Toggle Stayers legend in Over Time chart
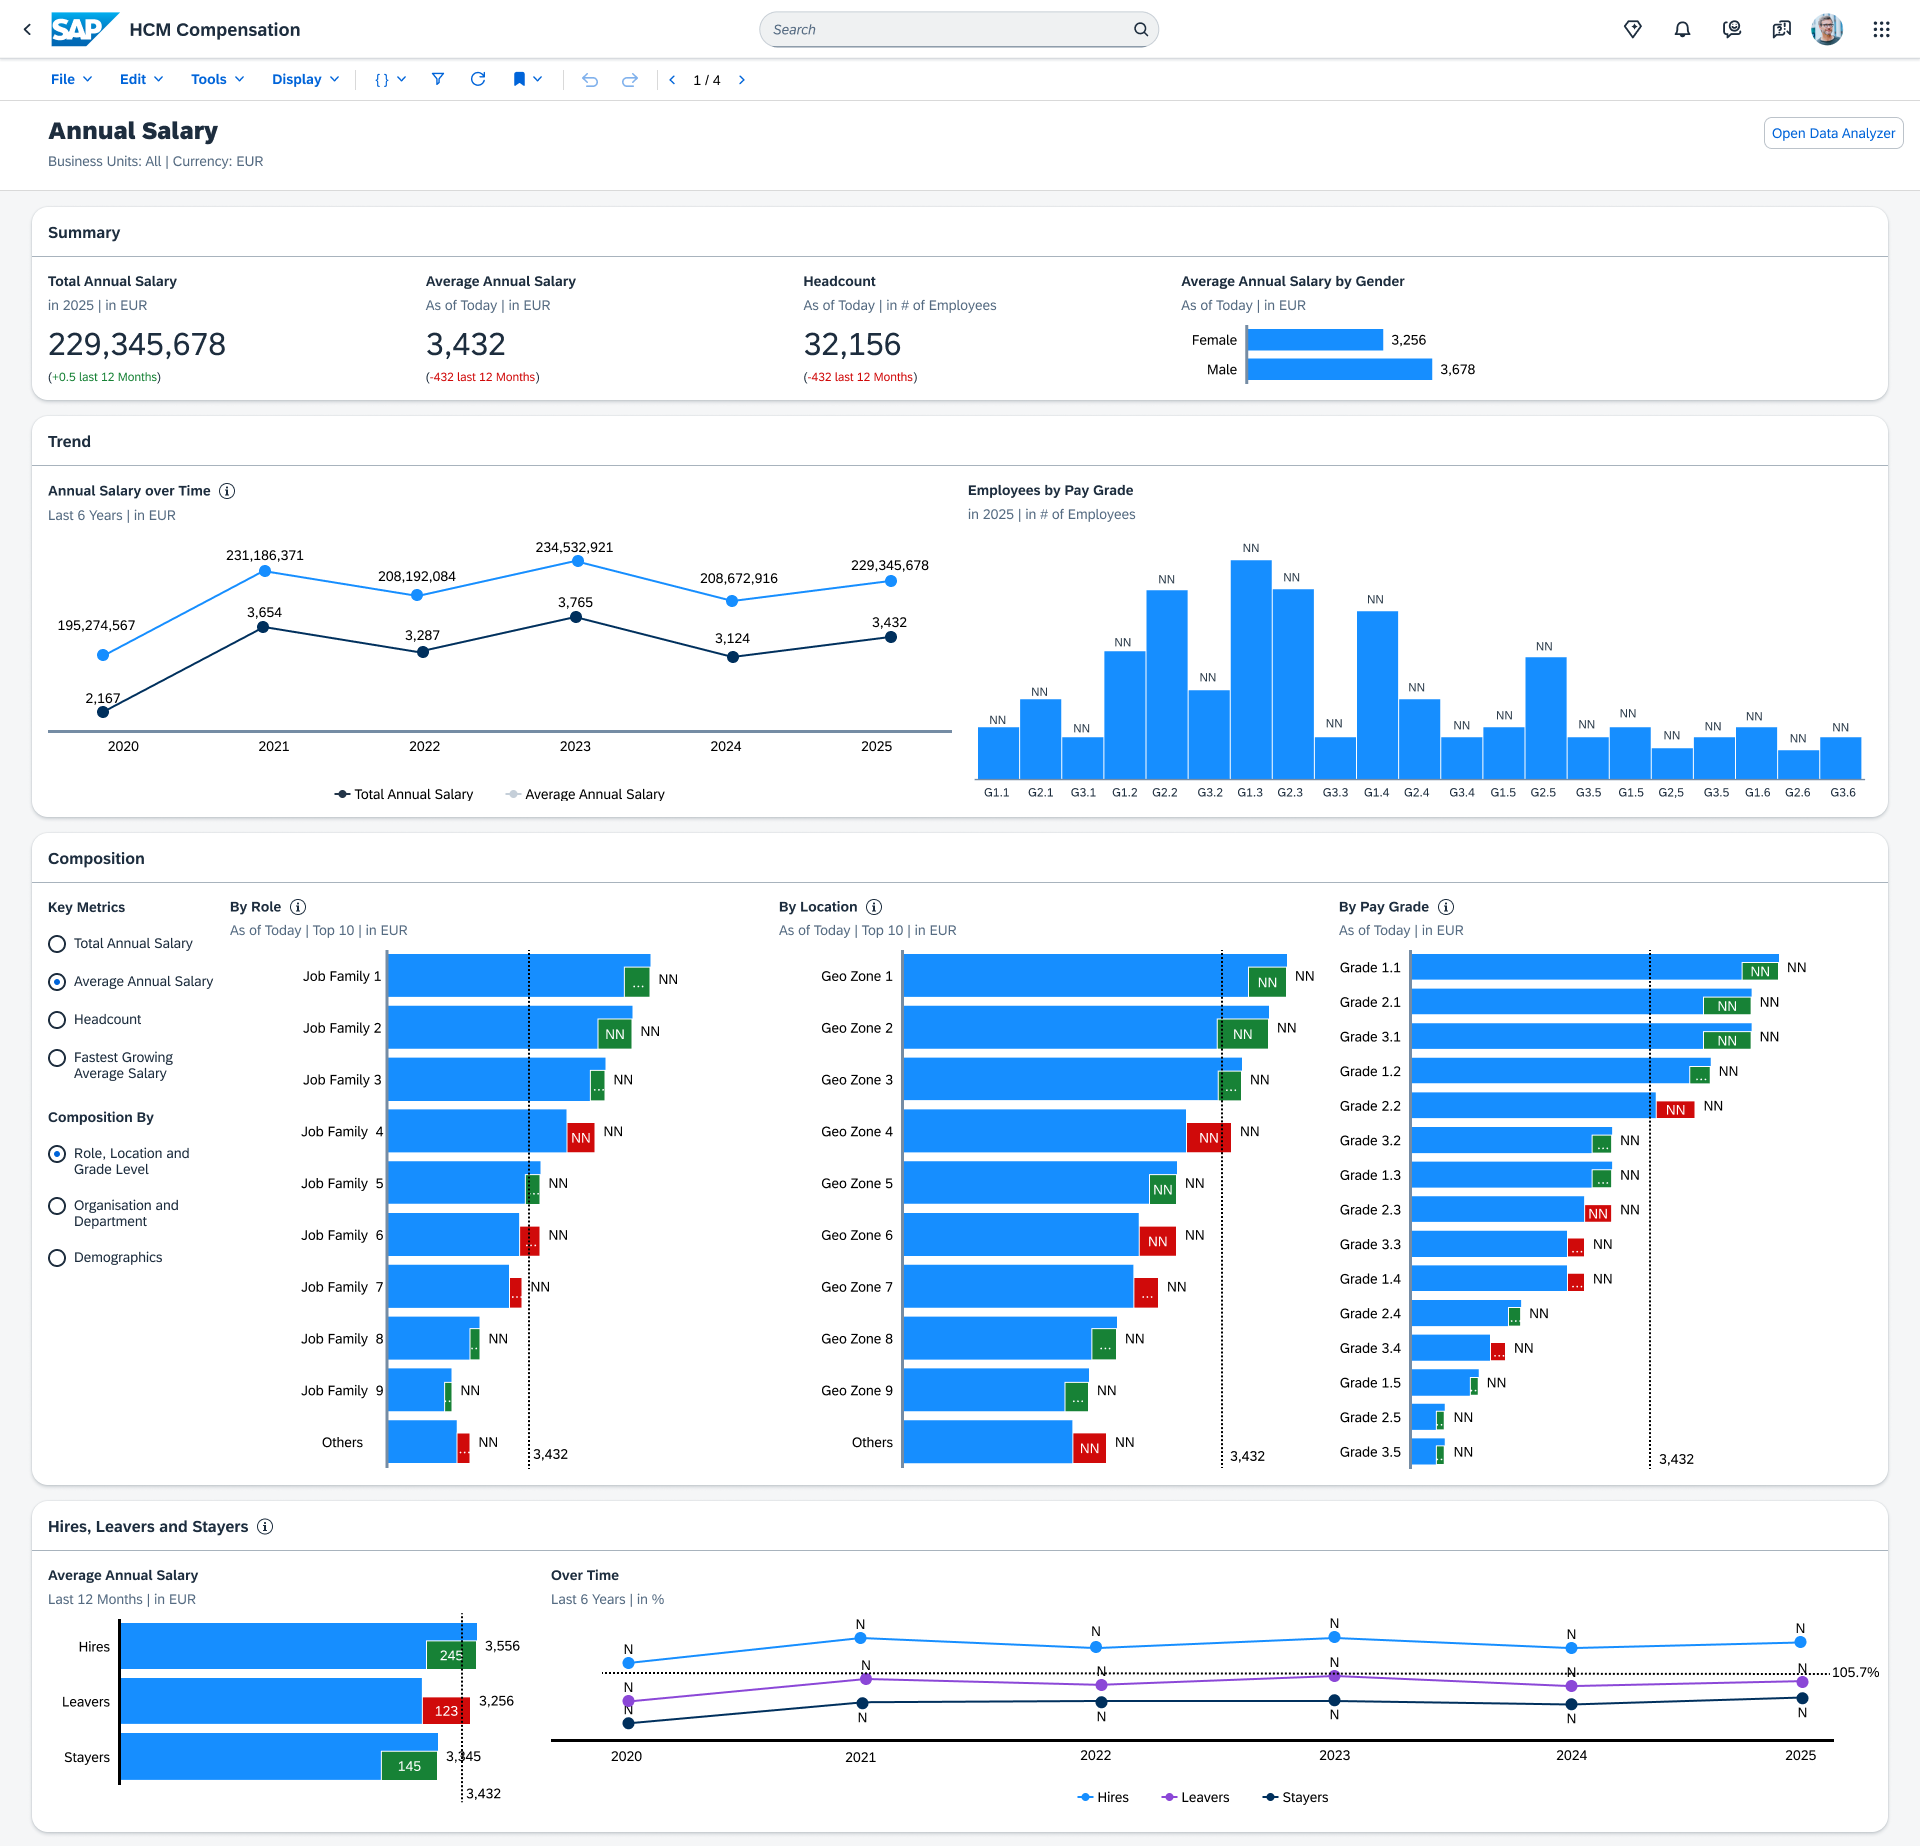 click(1295, 1797)
